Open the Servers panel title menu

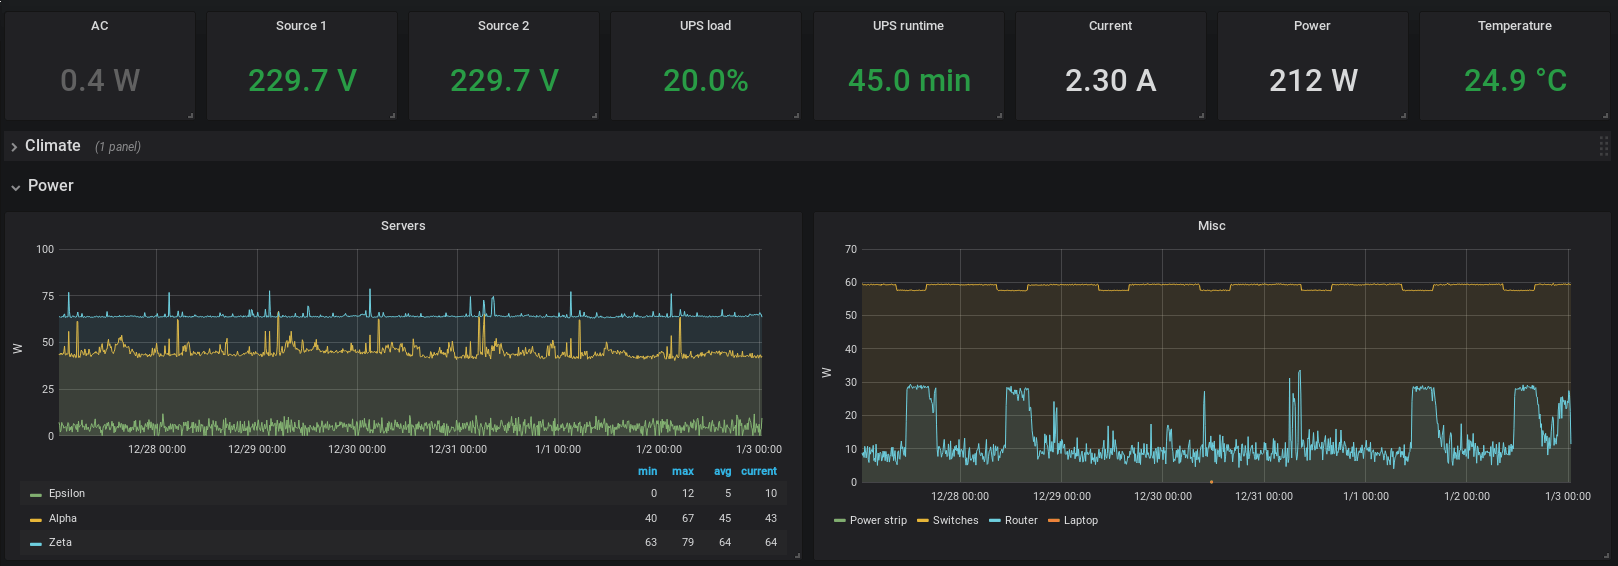tap(403, 226)
